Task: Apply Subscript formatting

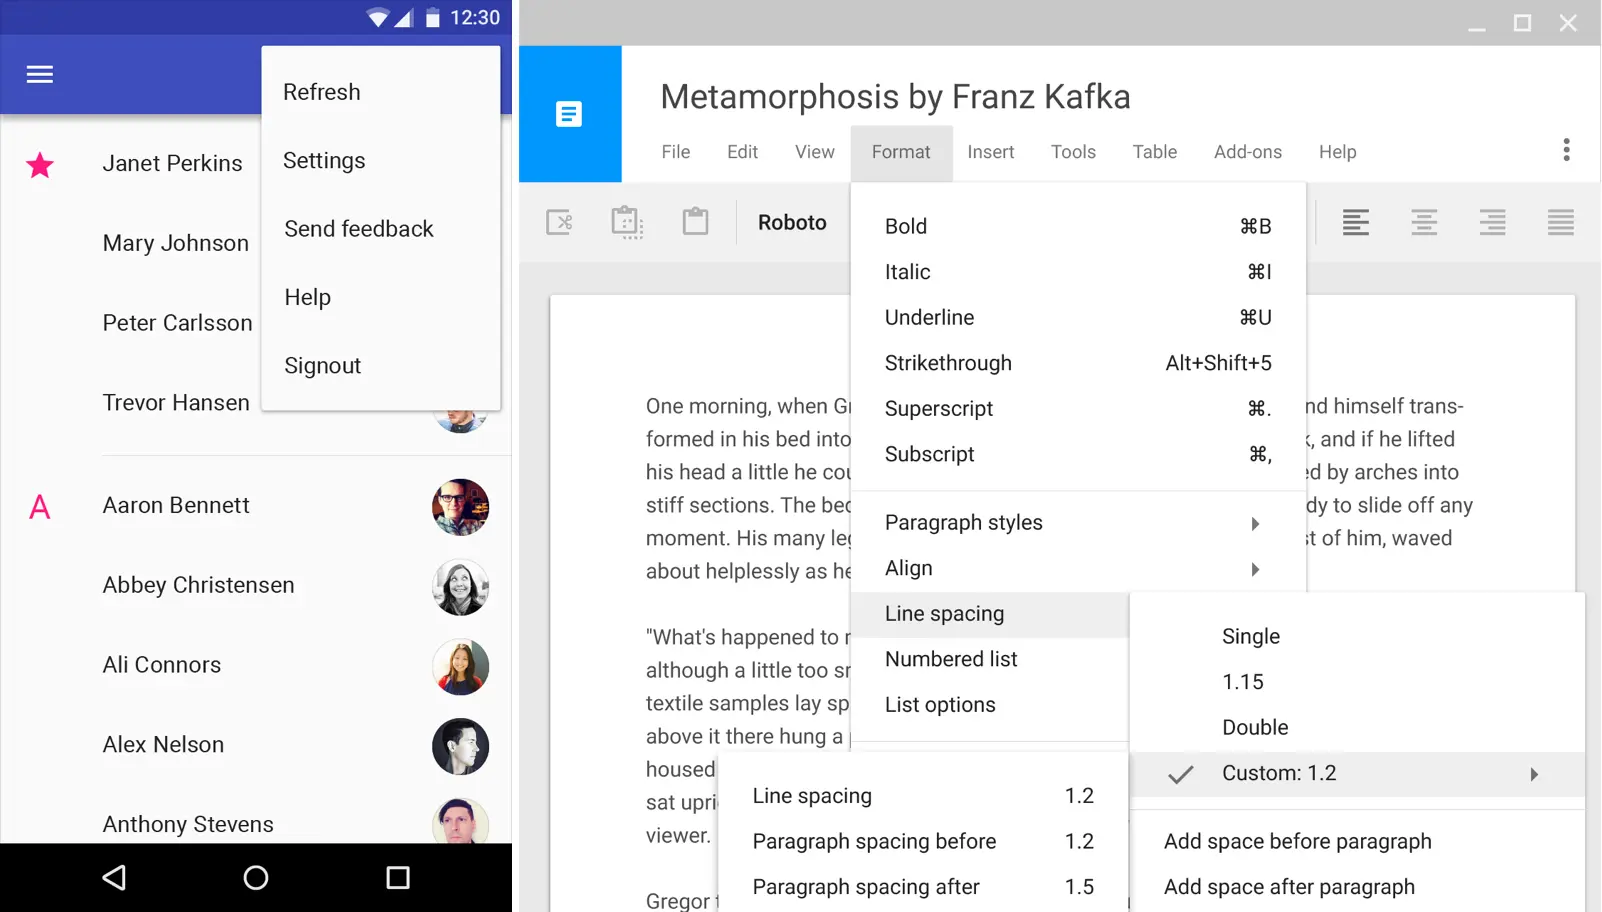Action: (1078, 455)
